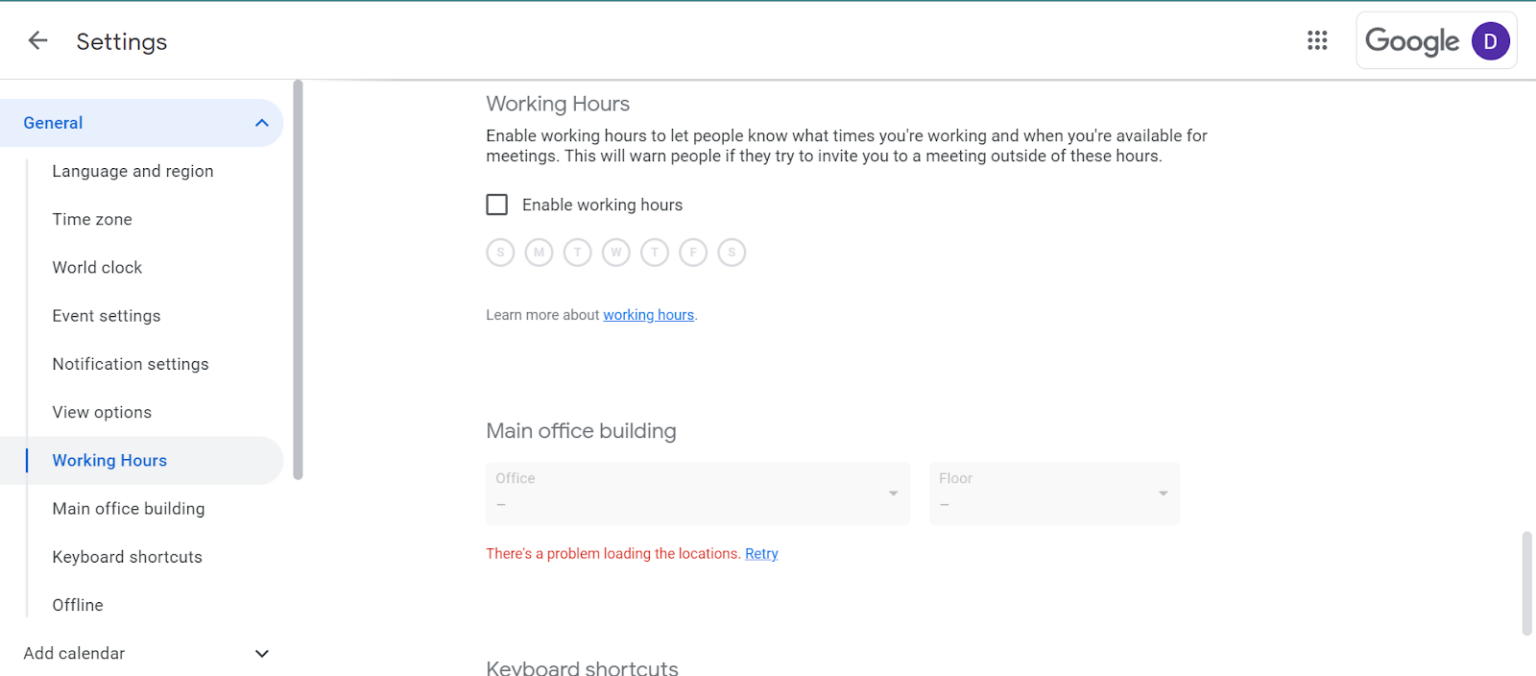Select the Monday working day circle

tap(539, 252)
